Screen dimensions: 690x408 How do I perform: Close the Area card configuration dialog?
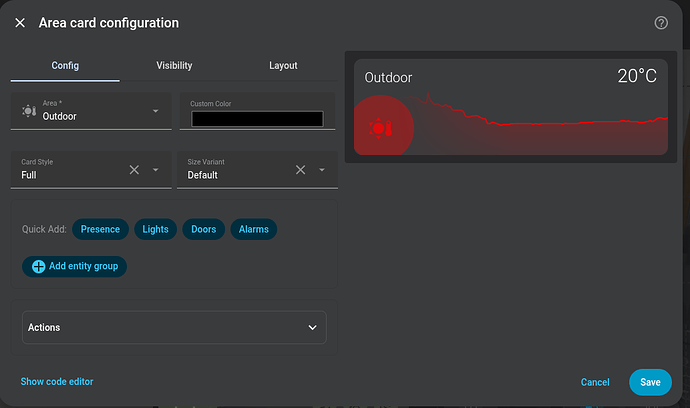coord(20,23)
